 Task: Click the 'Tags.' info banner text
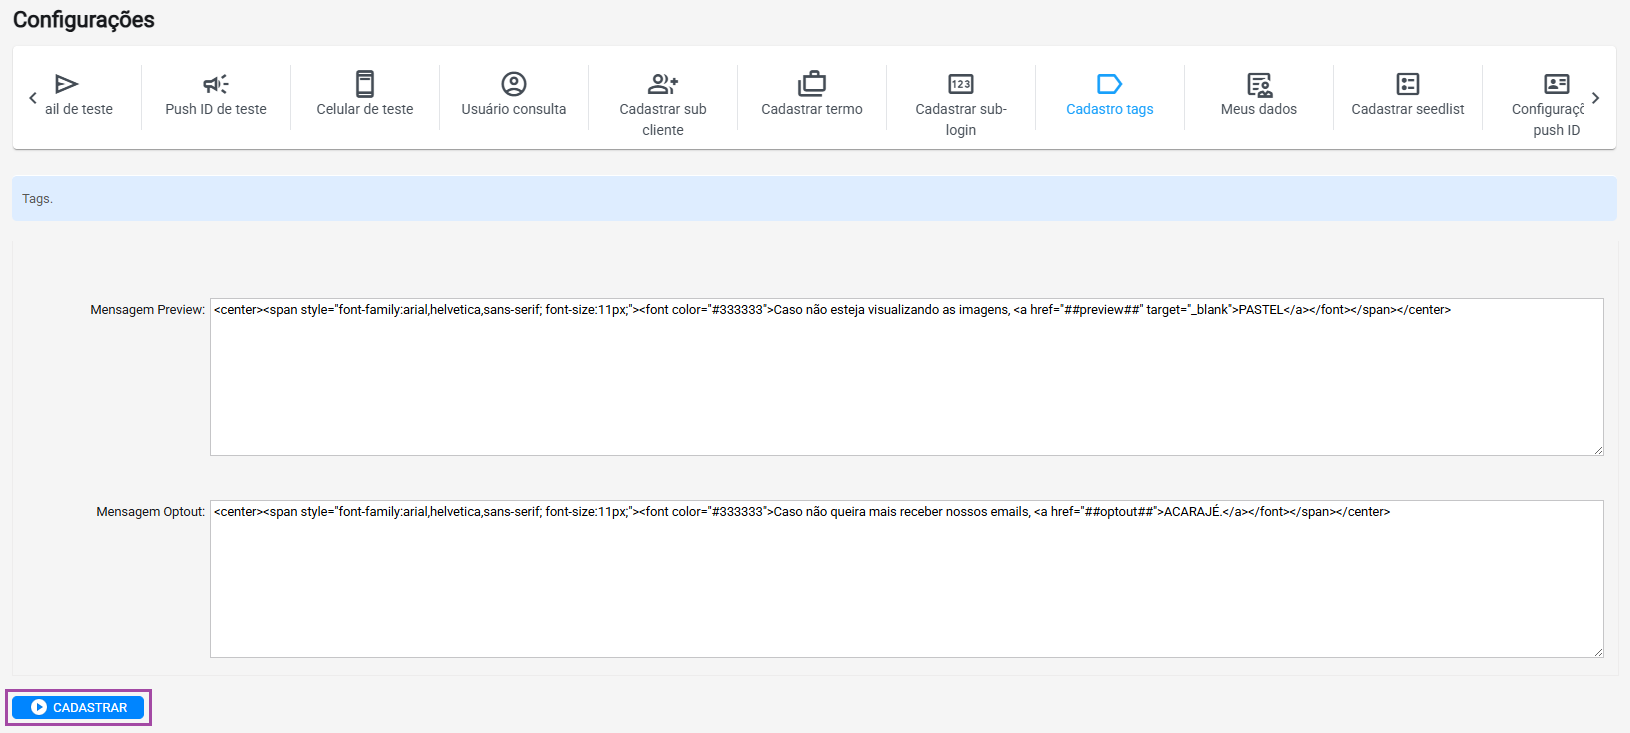[37, 199]
